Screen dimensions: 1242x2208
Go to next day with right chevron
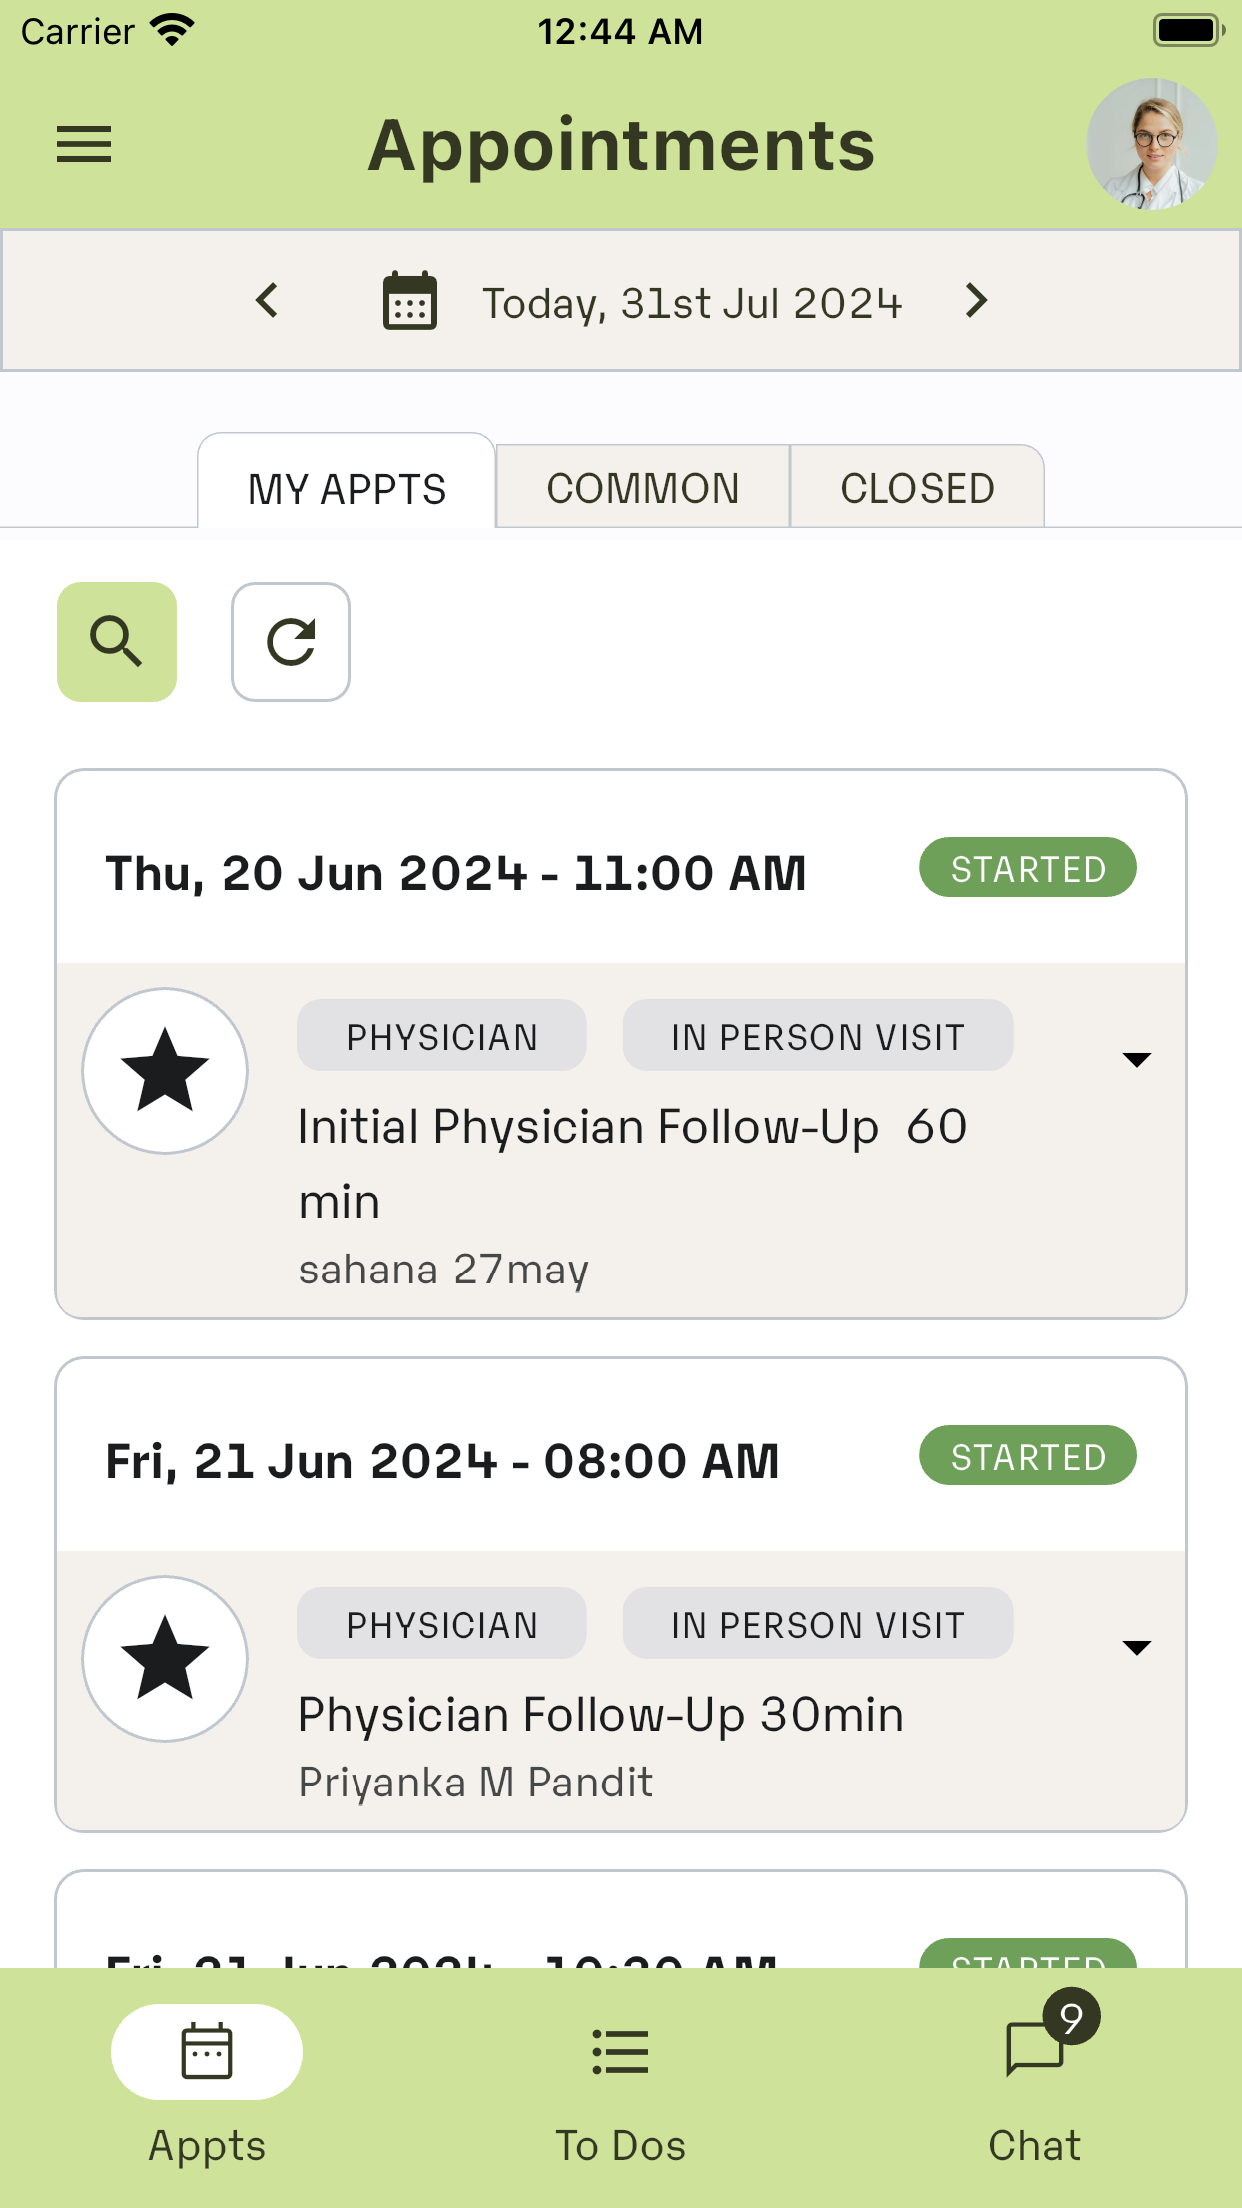(x=976, y=300)
